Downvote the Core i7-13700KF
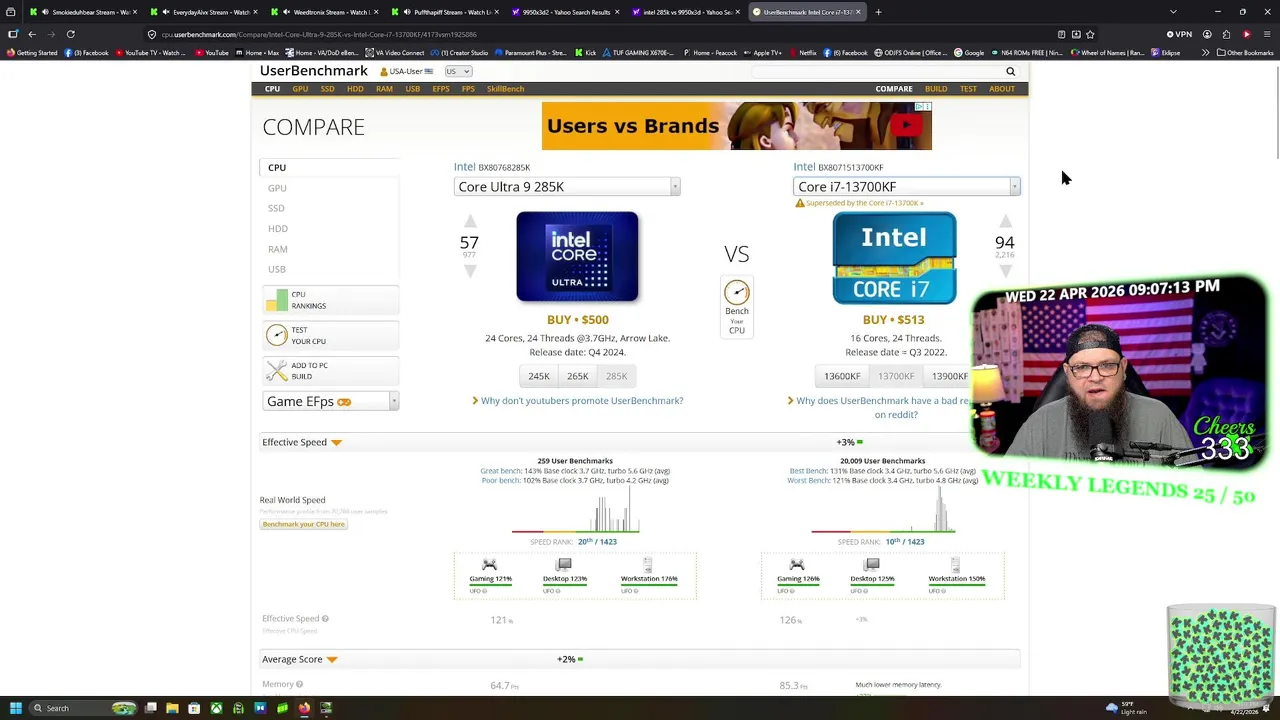Viewport: 1280px width, 720px height. pyautogui.click(x=1005, y=271)
